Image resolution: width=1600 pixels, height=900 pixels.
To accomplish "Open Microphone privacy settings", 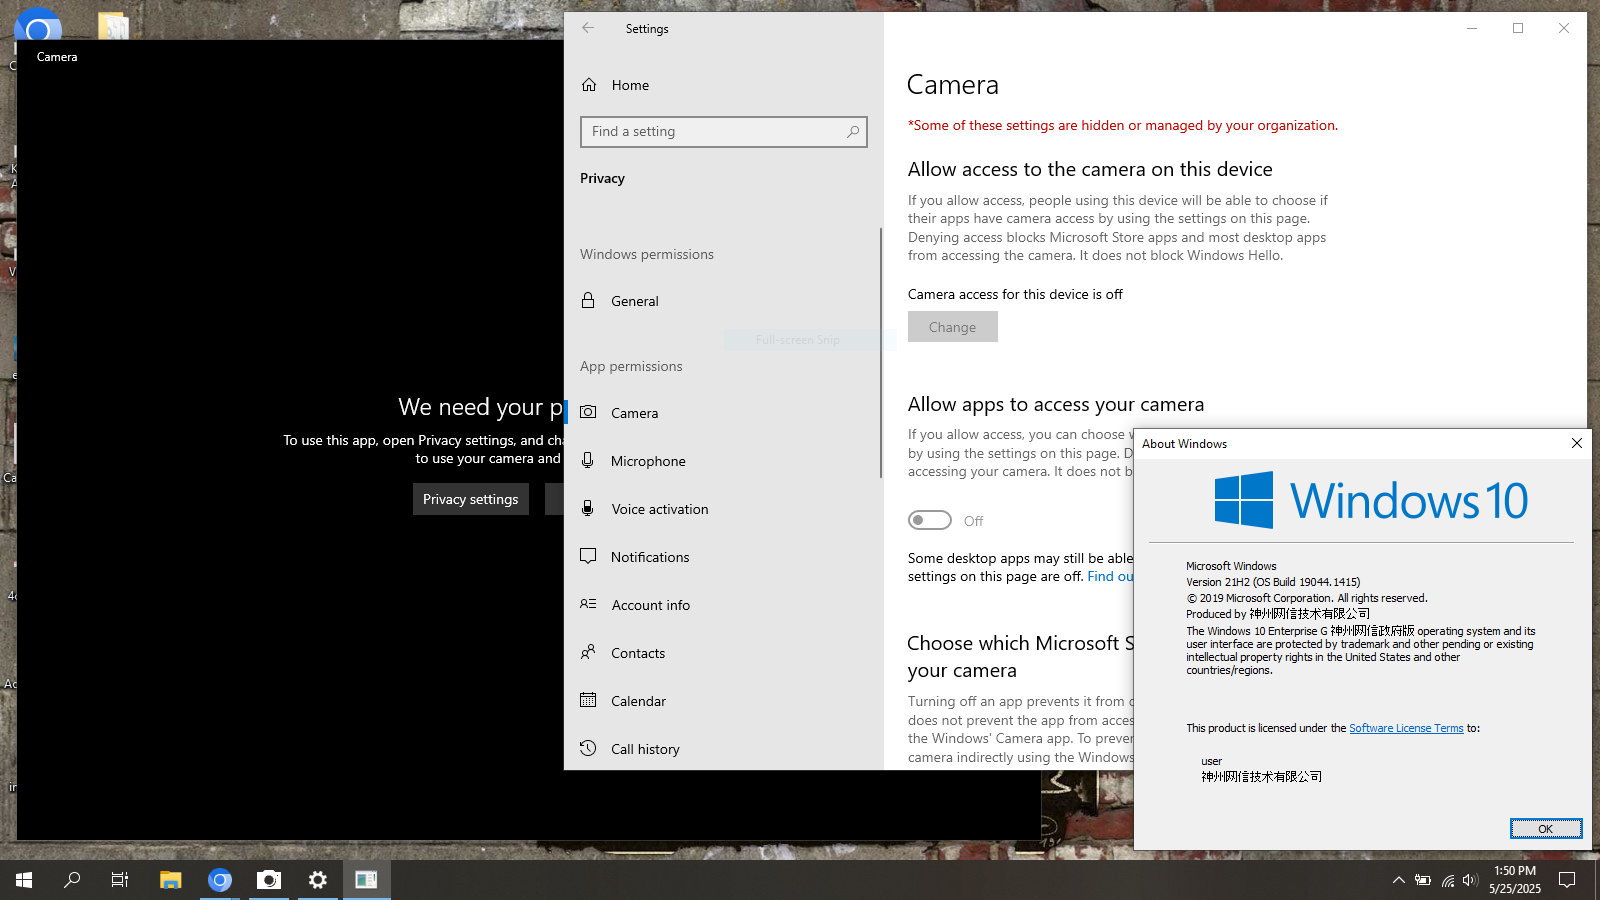I will (x=724, y=461).
